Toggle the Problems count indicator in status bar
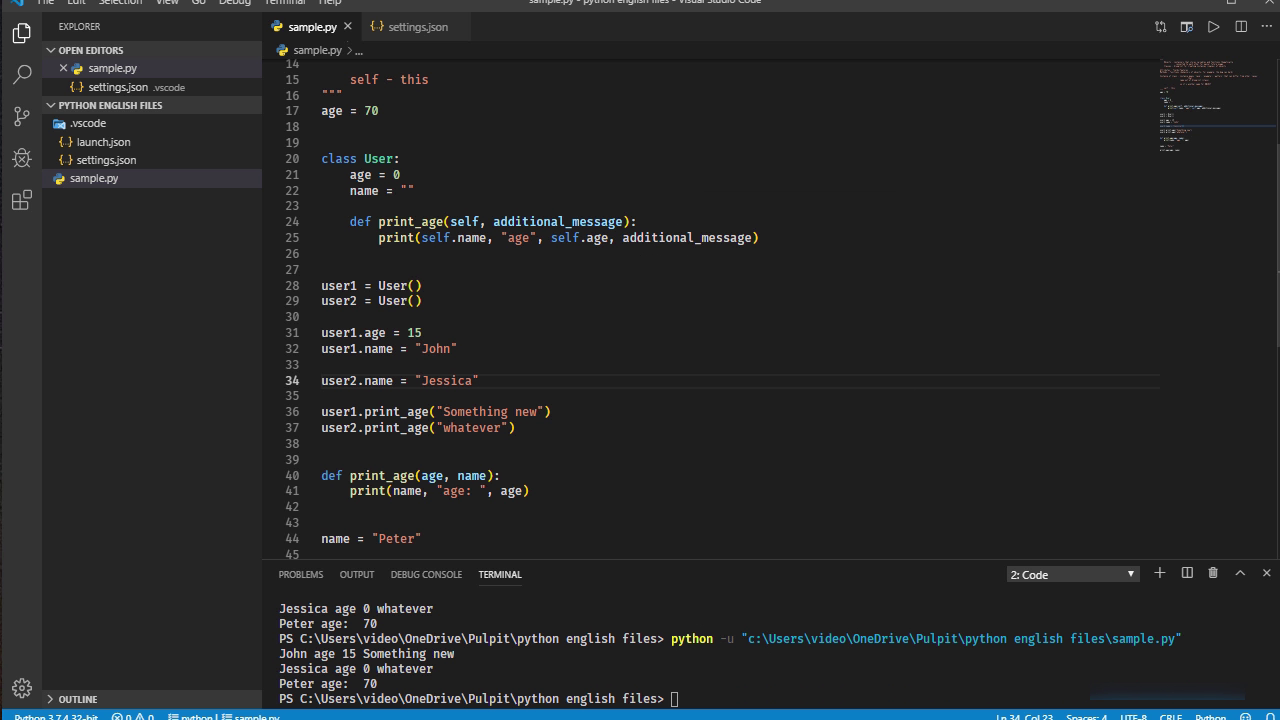The width and height of the screenshot is (1280, 720). [130, 717]
